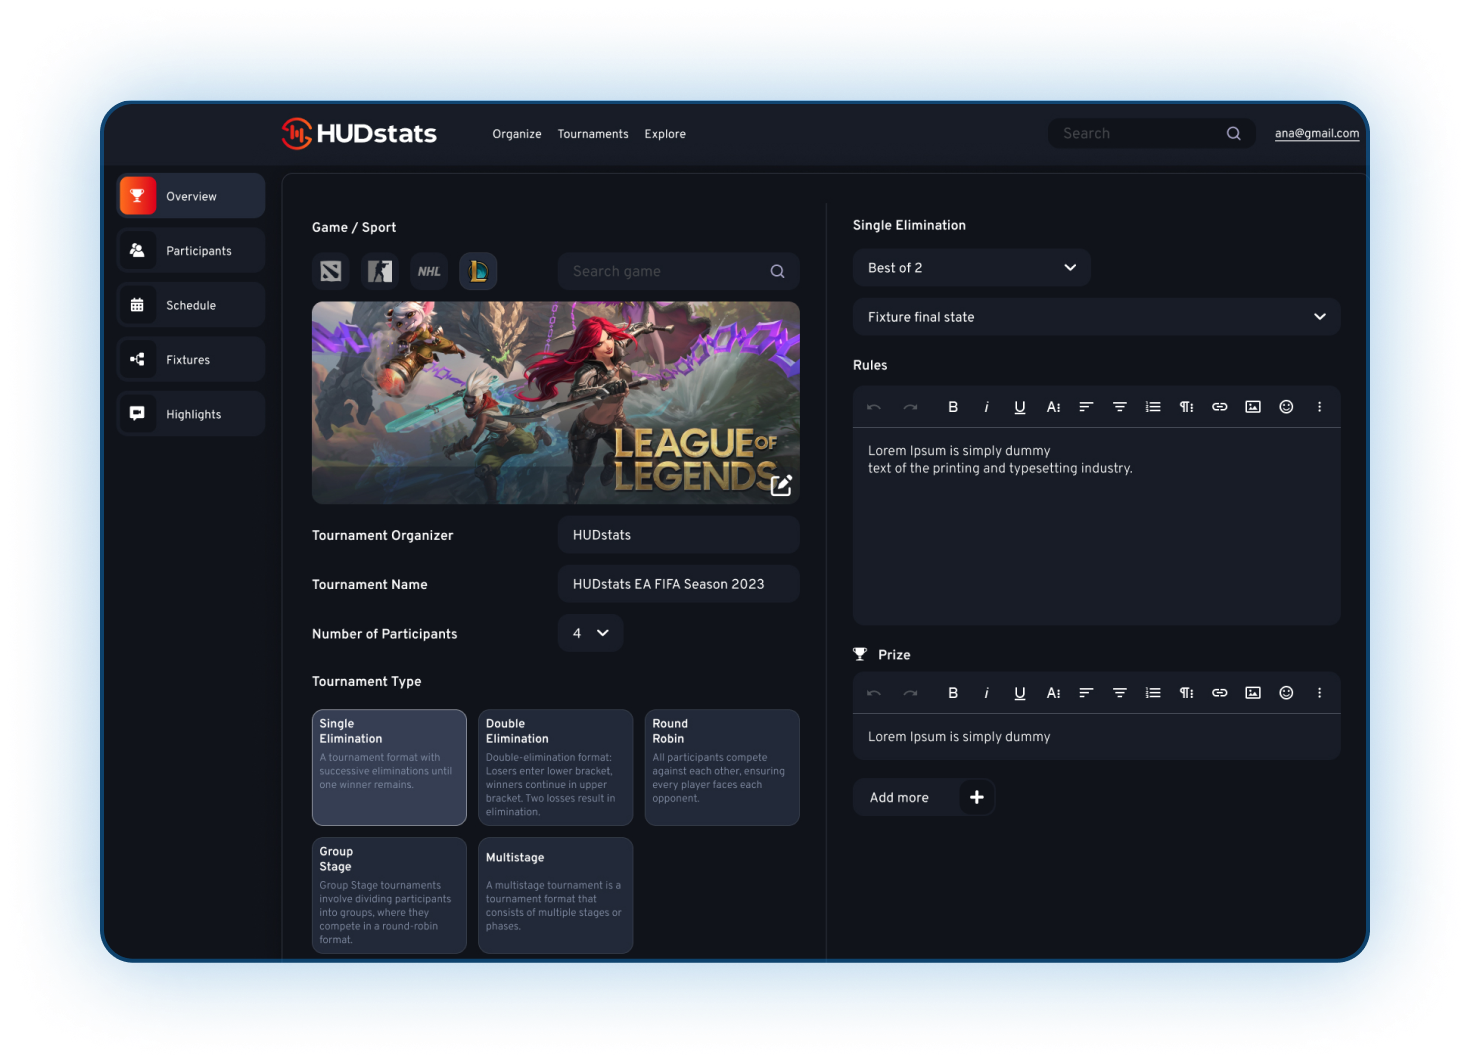
Task: Toggle underline in the Rules editor
Action: click(1019, 407)
